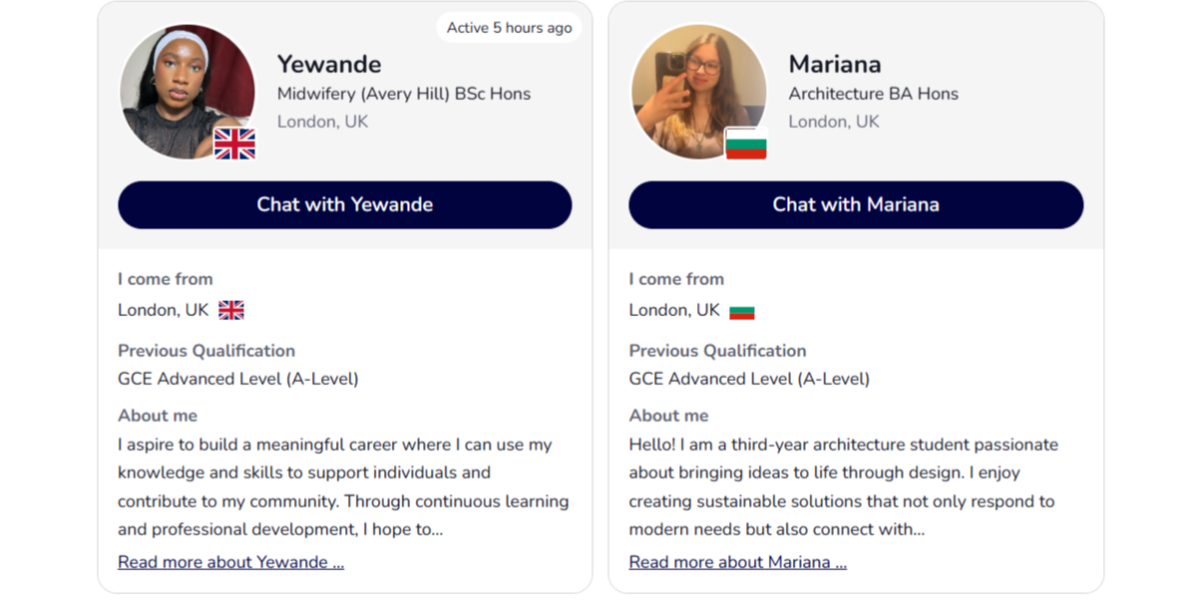Click the 'London, UK' location under Mariana's name
1200x600 pixels.
834,122
